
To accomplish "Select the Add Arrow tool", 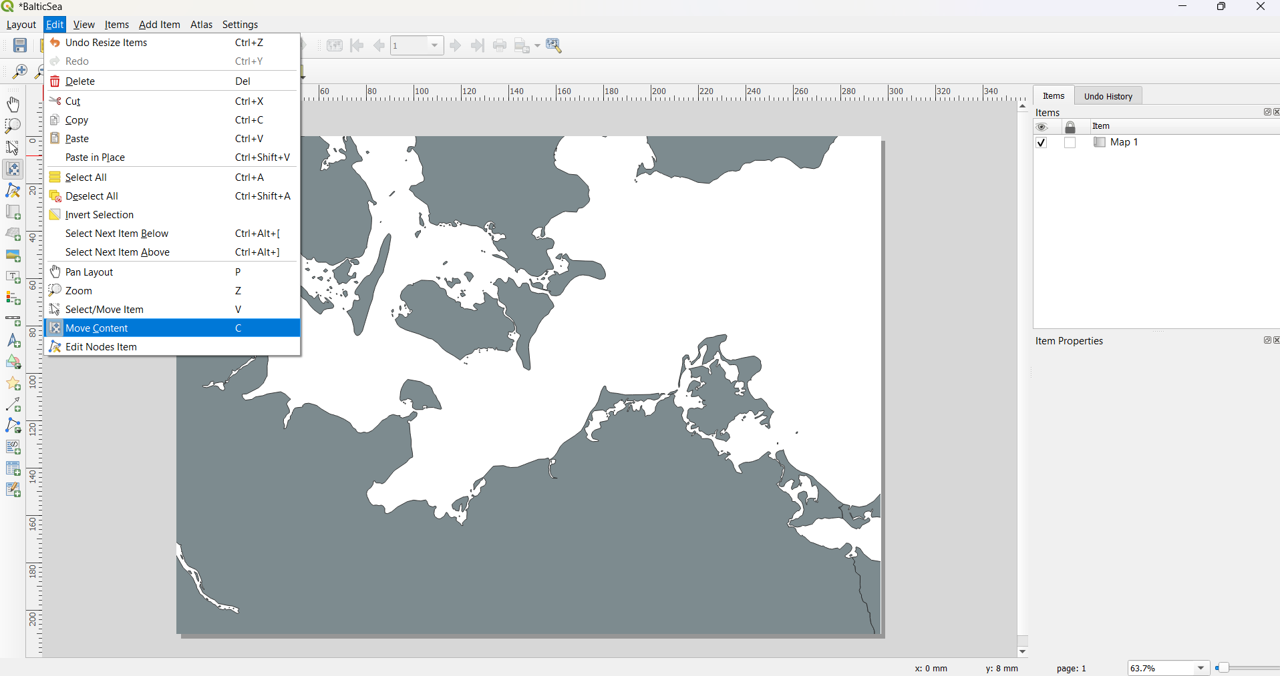I will tap(13, 405).
